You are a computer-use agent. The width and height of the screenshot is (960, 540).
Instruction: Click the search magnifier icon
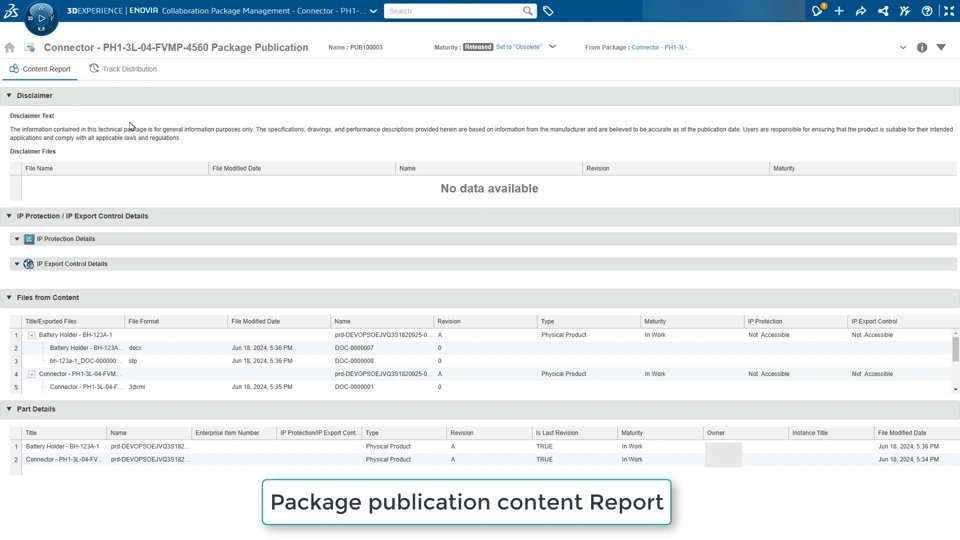527,11
